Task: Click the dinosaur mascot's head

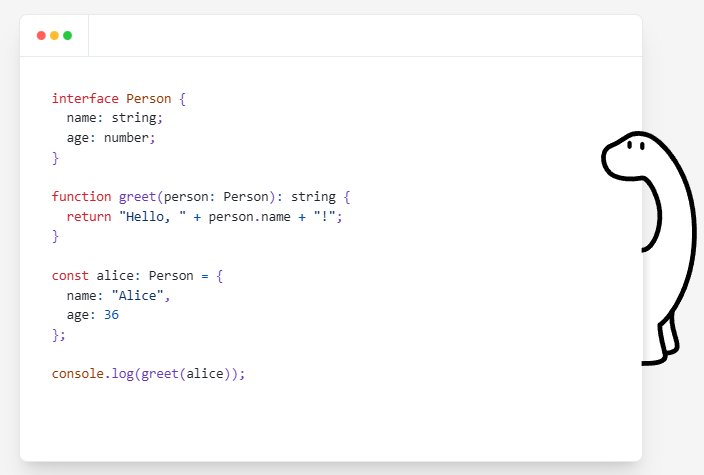Action: pos(628,156)
